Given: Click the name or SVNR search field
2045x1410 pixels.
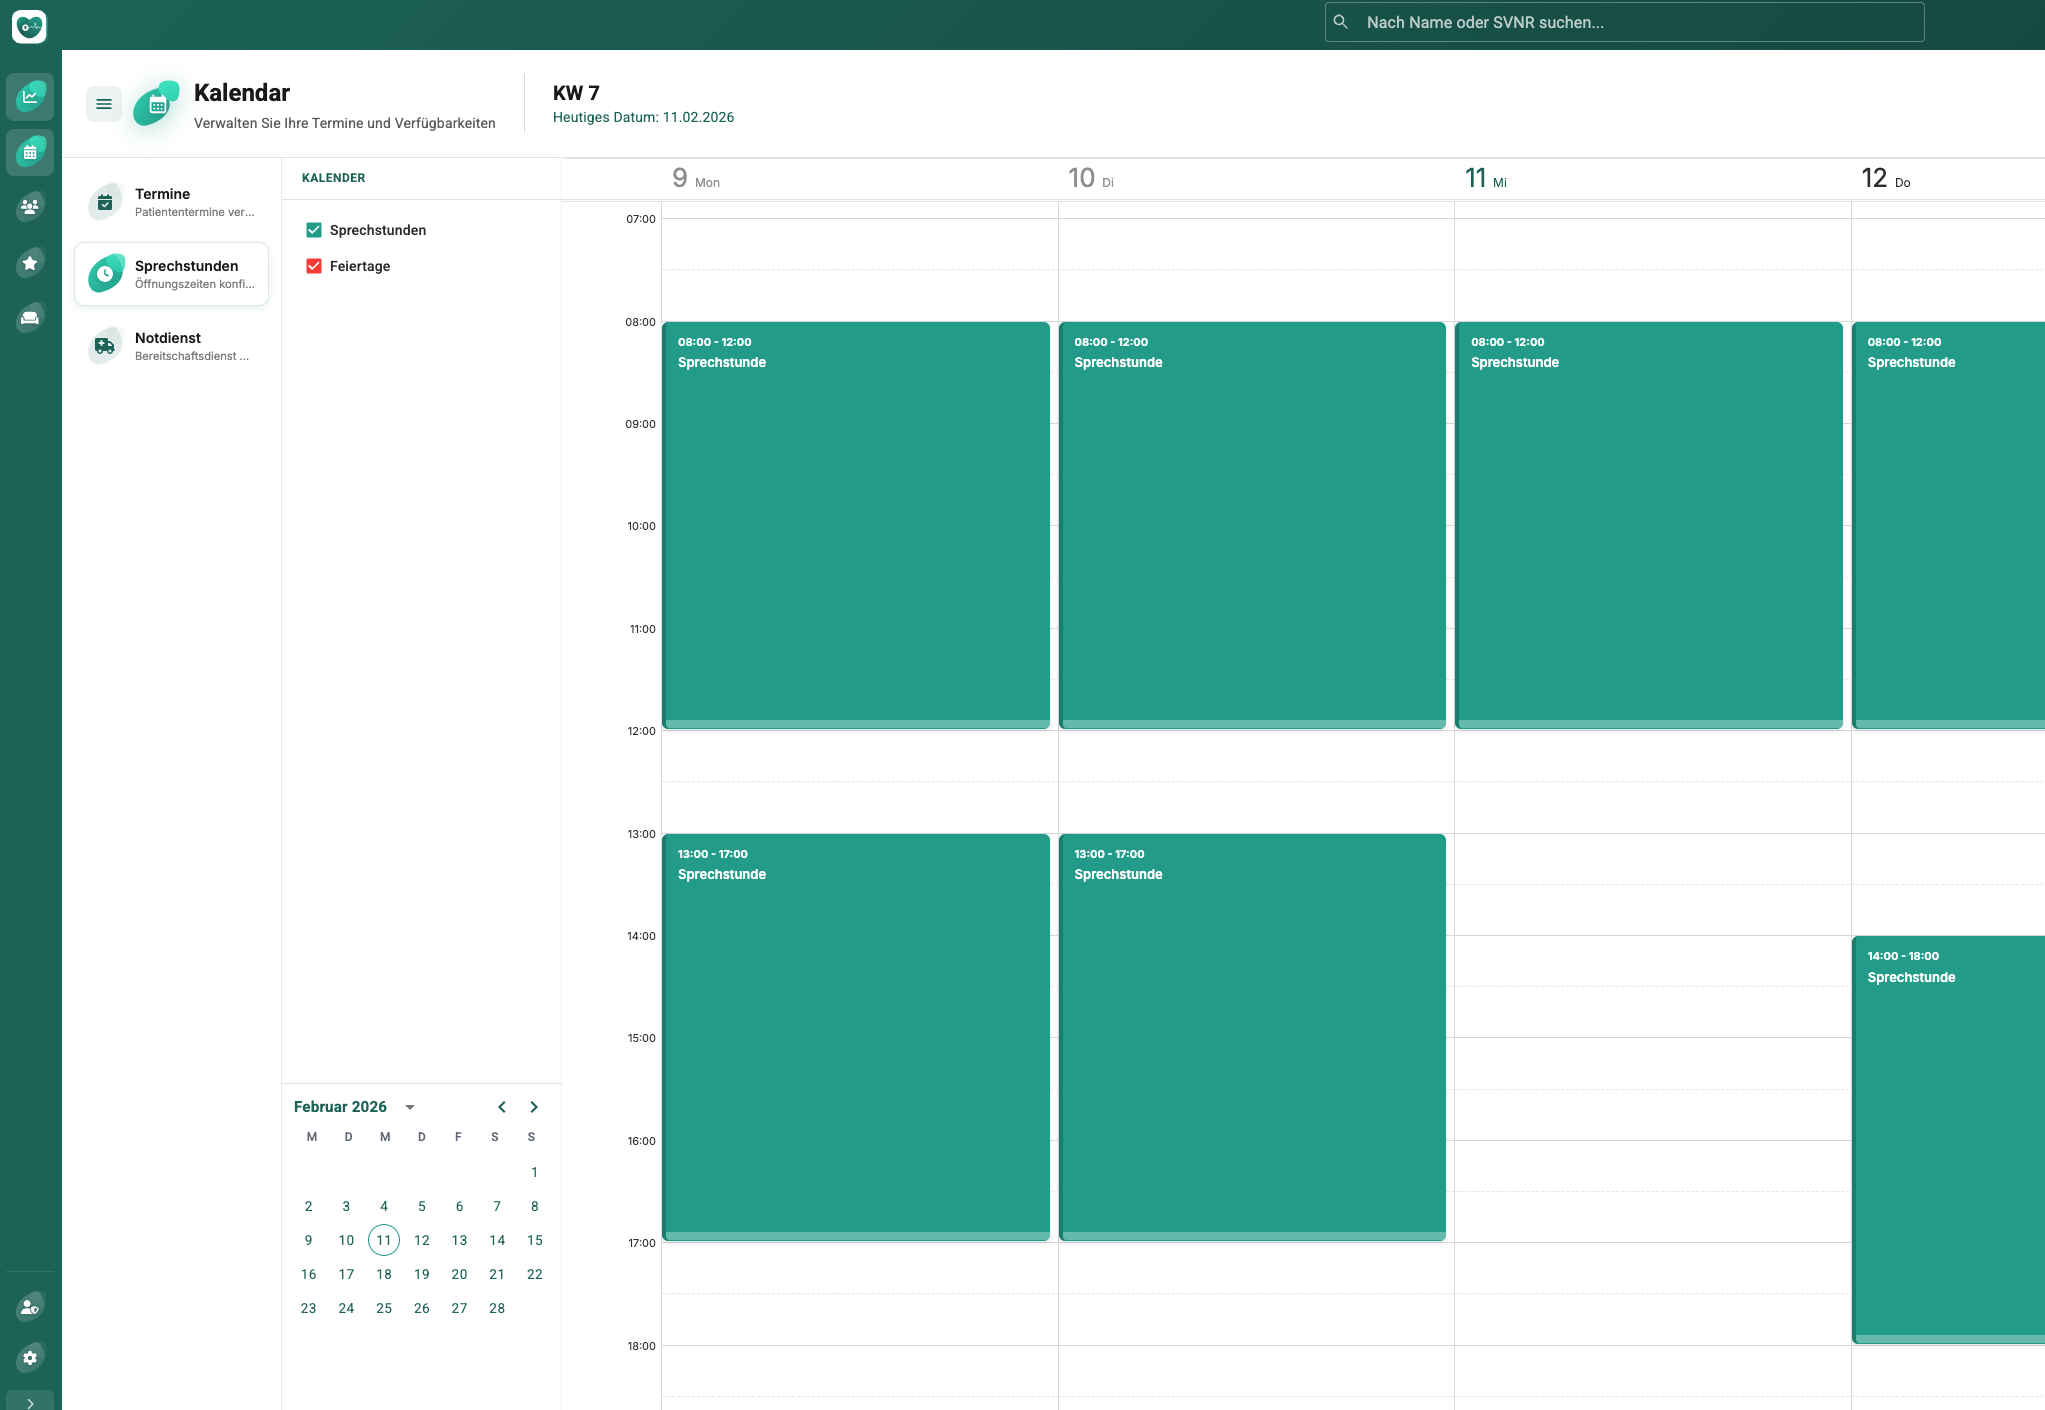Looking at the screenshot, I should 1624,22.
